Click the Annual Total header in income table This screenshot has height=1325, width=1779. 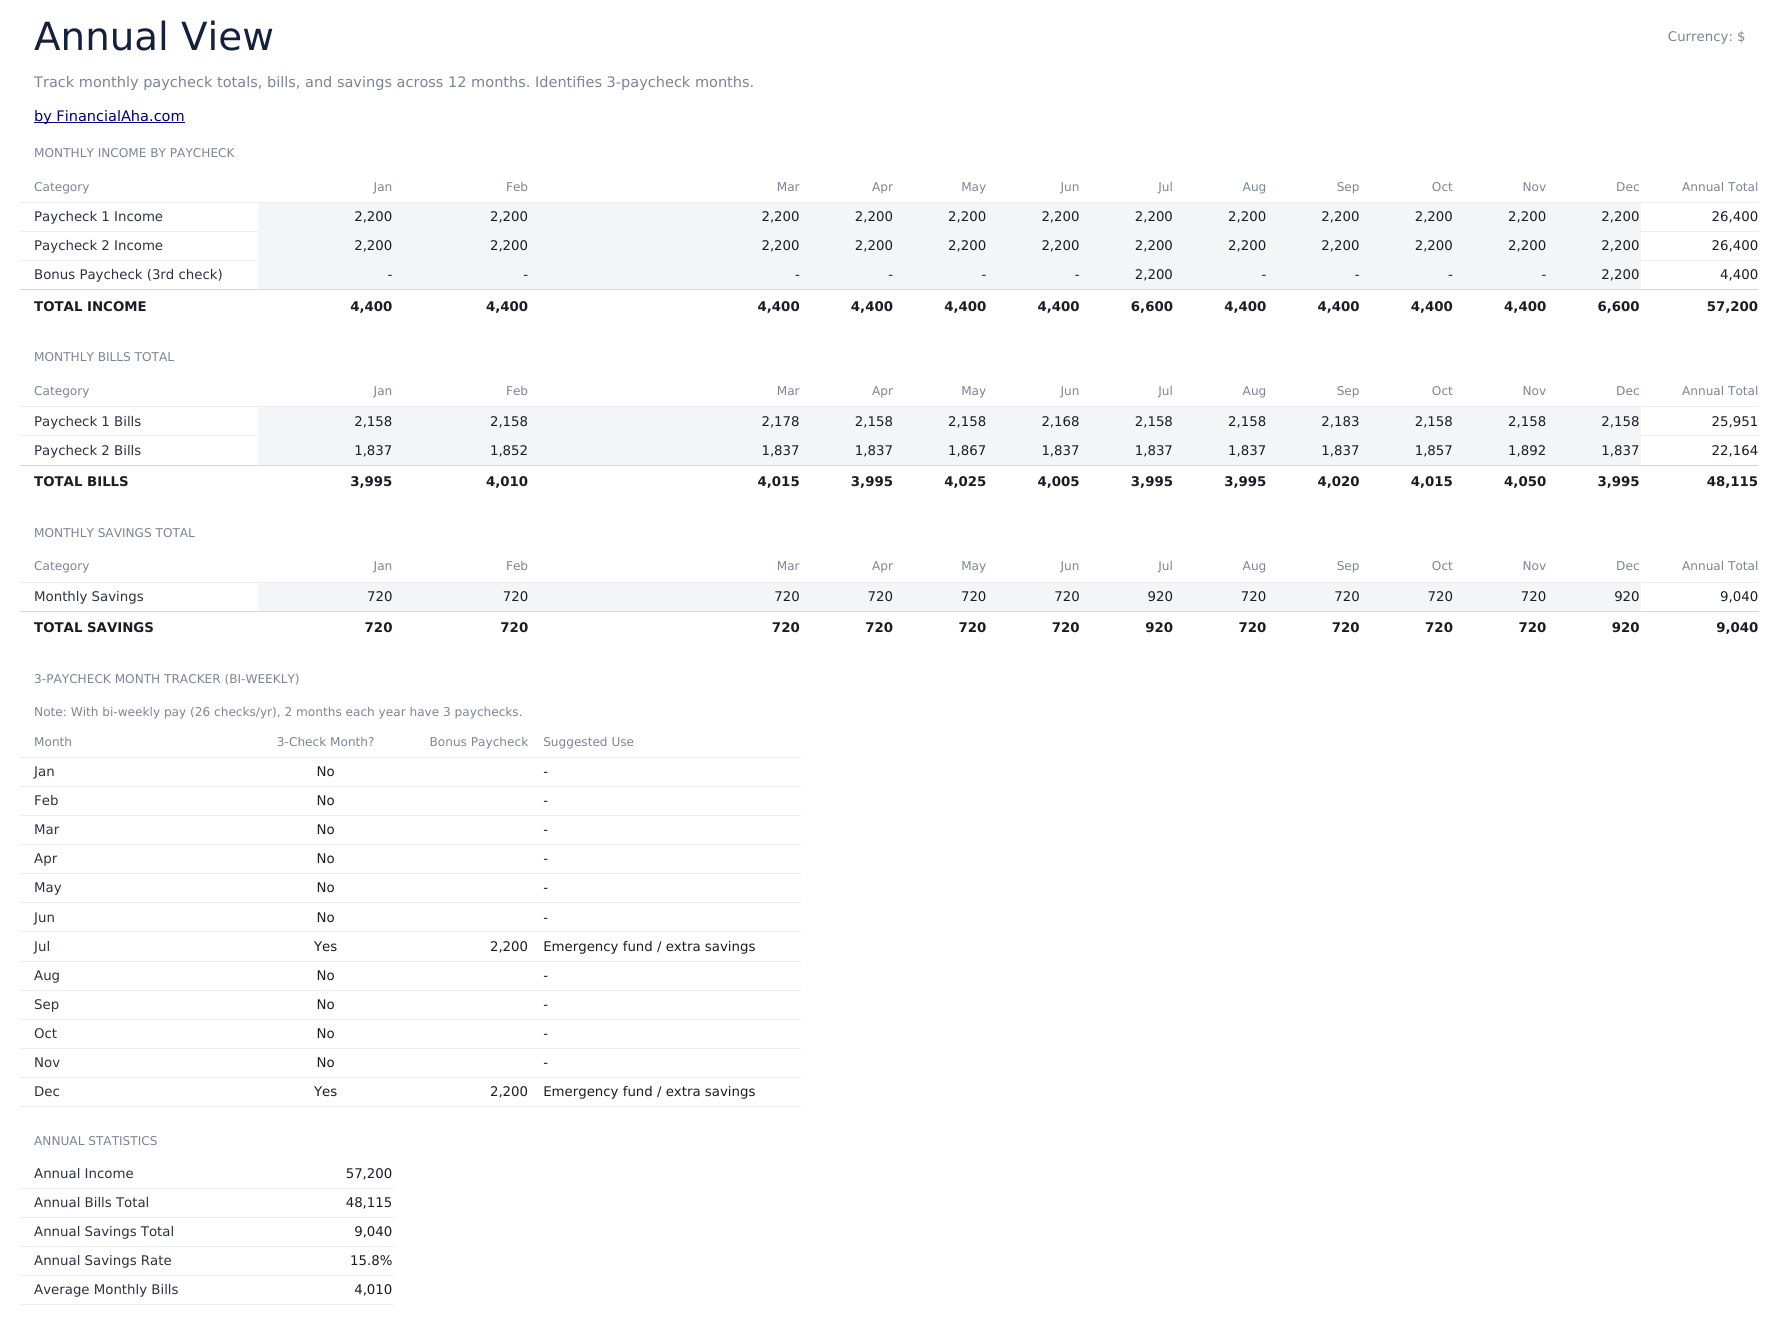point(1719,187)
